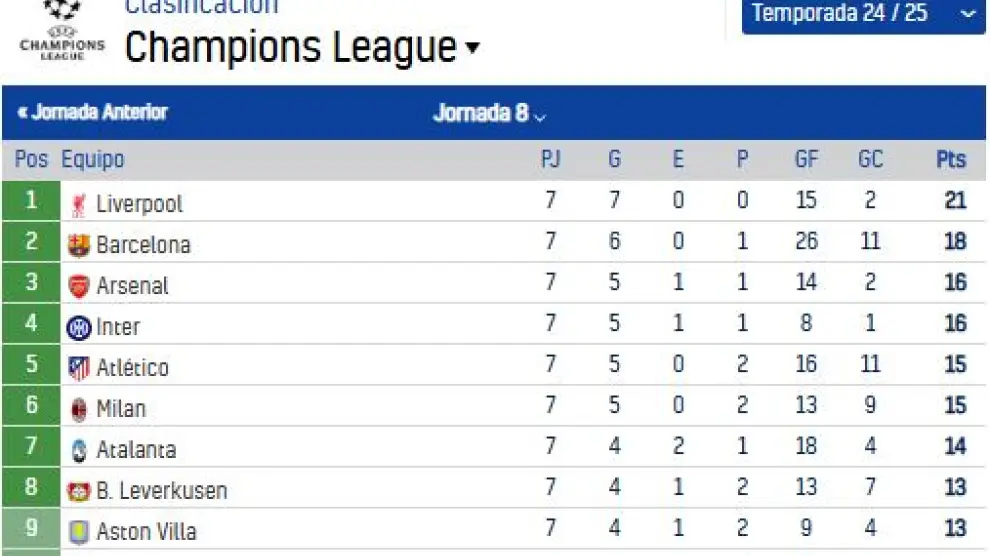Open the Barcelona team link
The height and width of the screenshot is (556, 990).
tap(143, 245)
